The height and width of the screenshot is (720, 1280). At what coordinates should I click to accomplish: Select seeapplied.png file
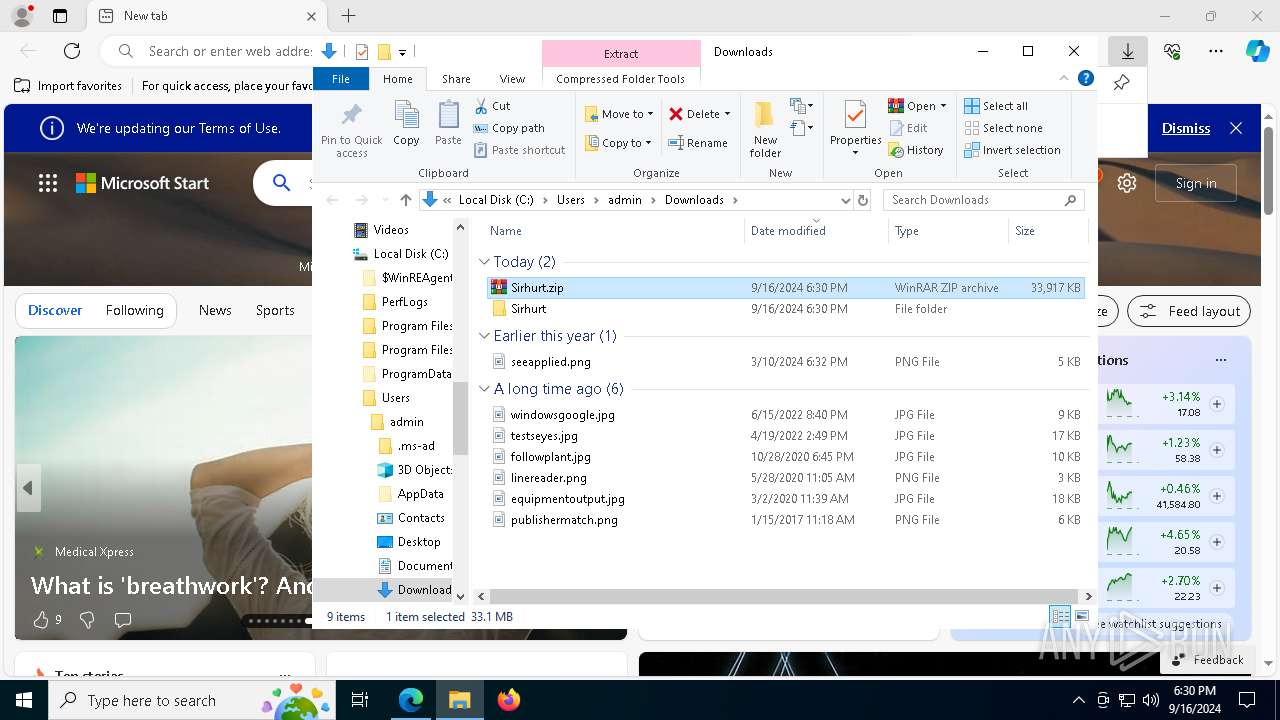(x=786, y=362)
